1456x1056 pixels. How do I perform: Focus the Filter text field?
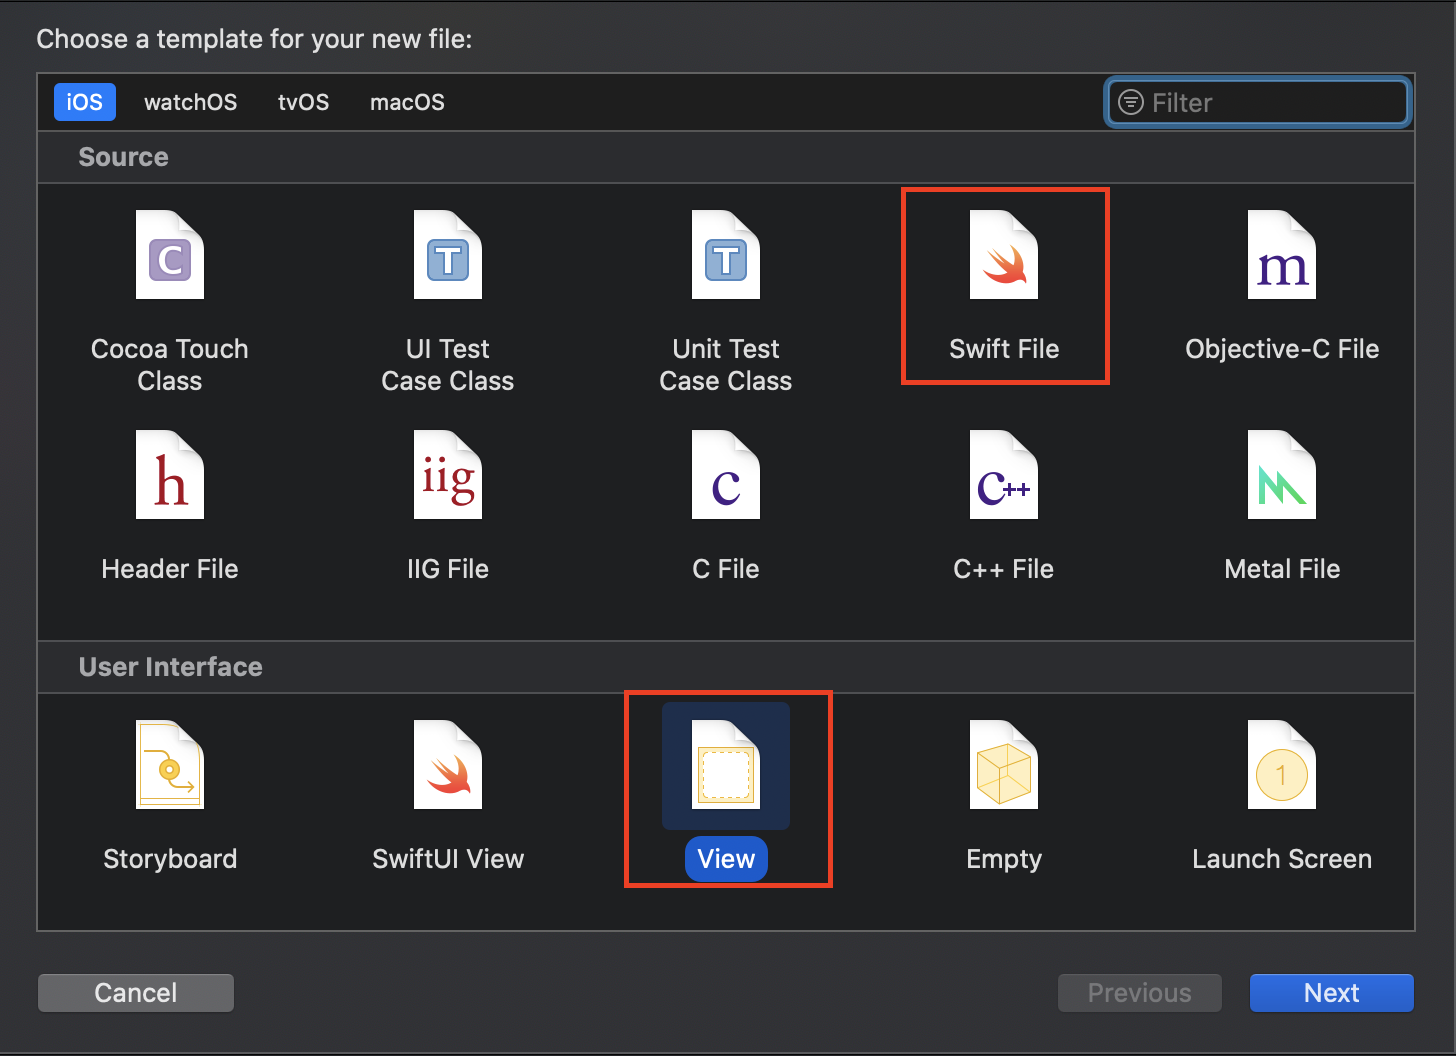click(1258, 102)
